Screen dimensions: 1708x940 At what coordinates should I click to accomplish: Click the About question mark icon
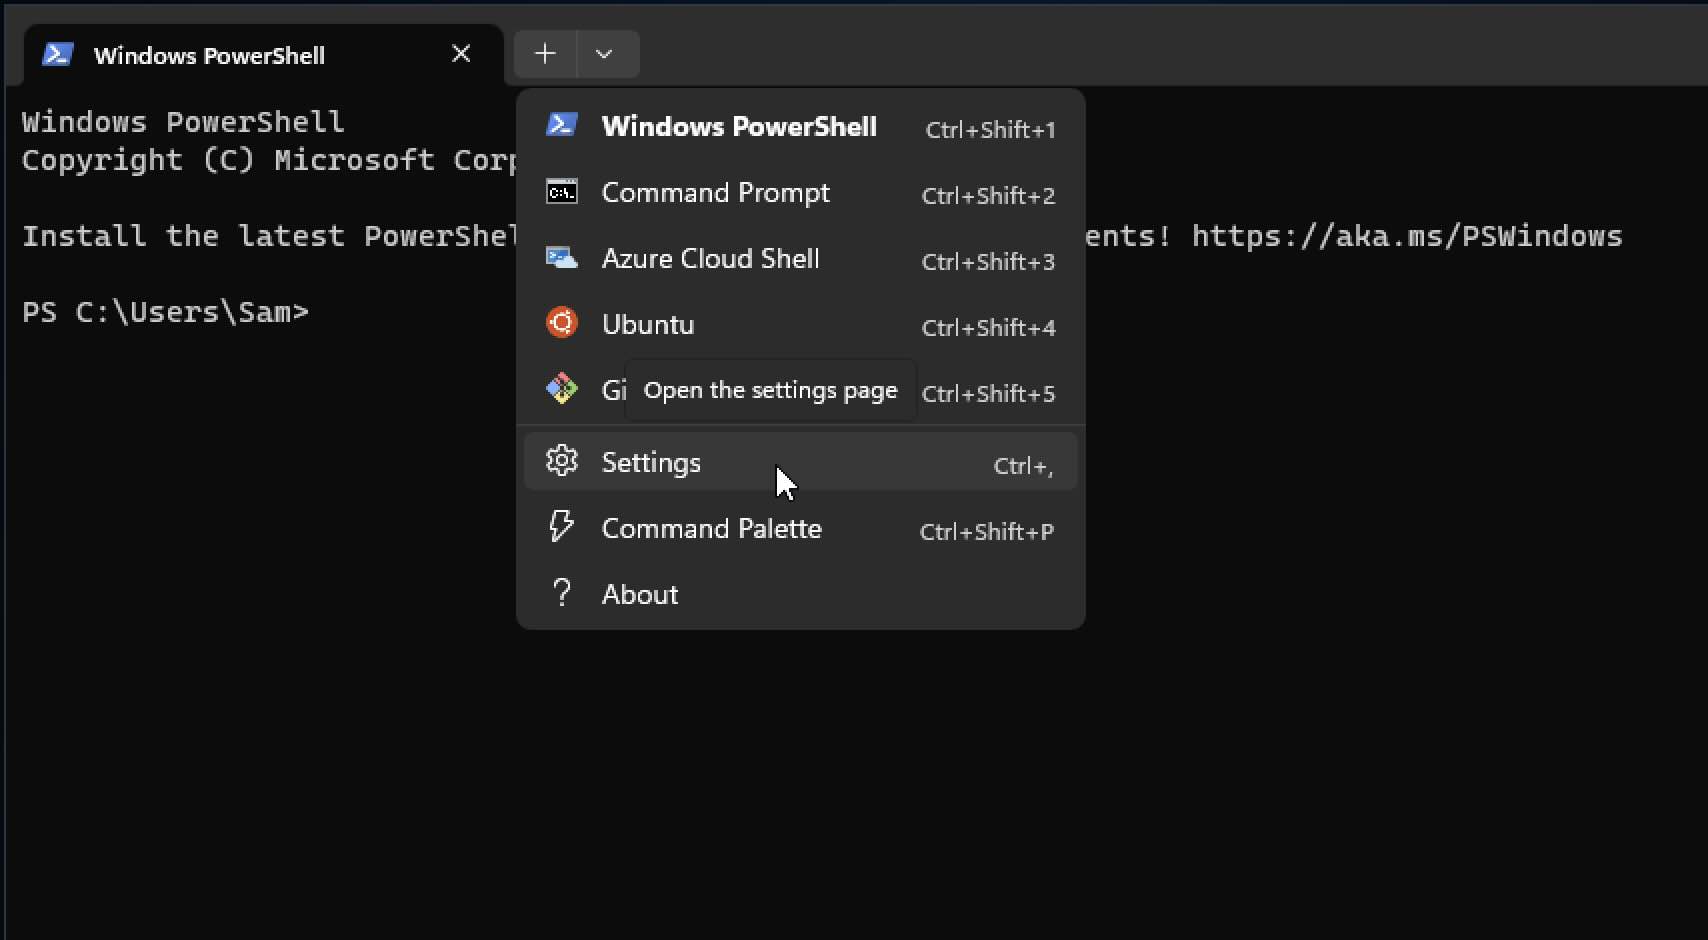click(x=562, y=592)
